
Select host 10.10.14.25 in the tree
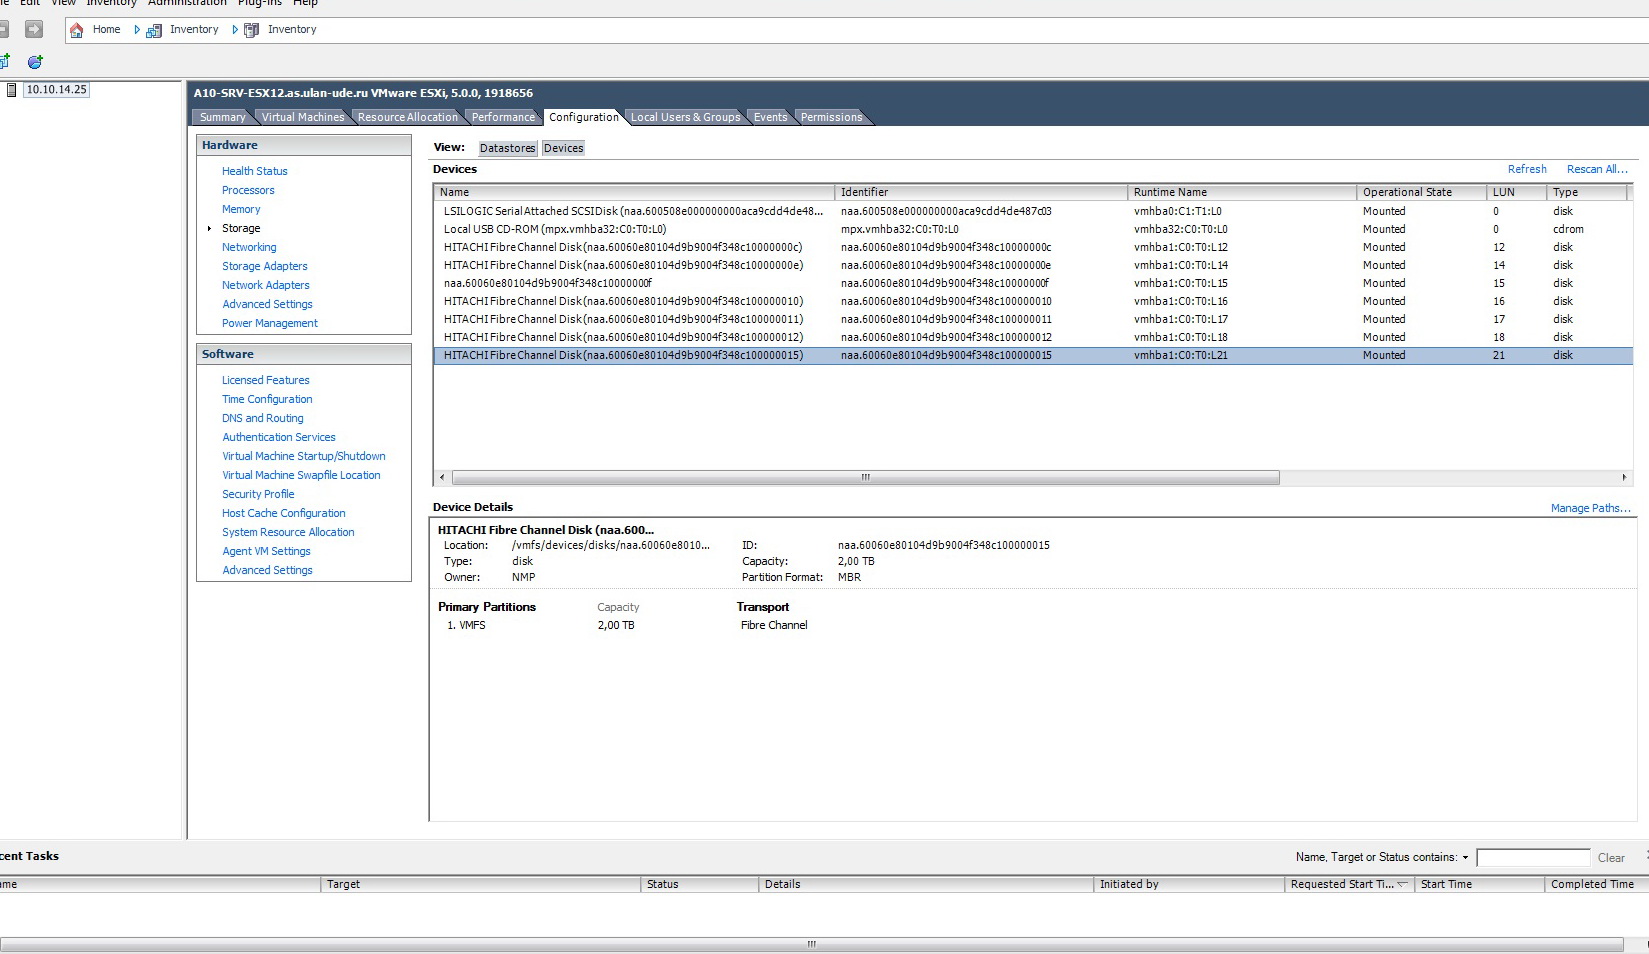[57, 90]
